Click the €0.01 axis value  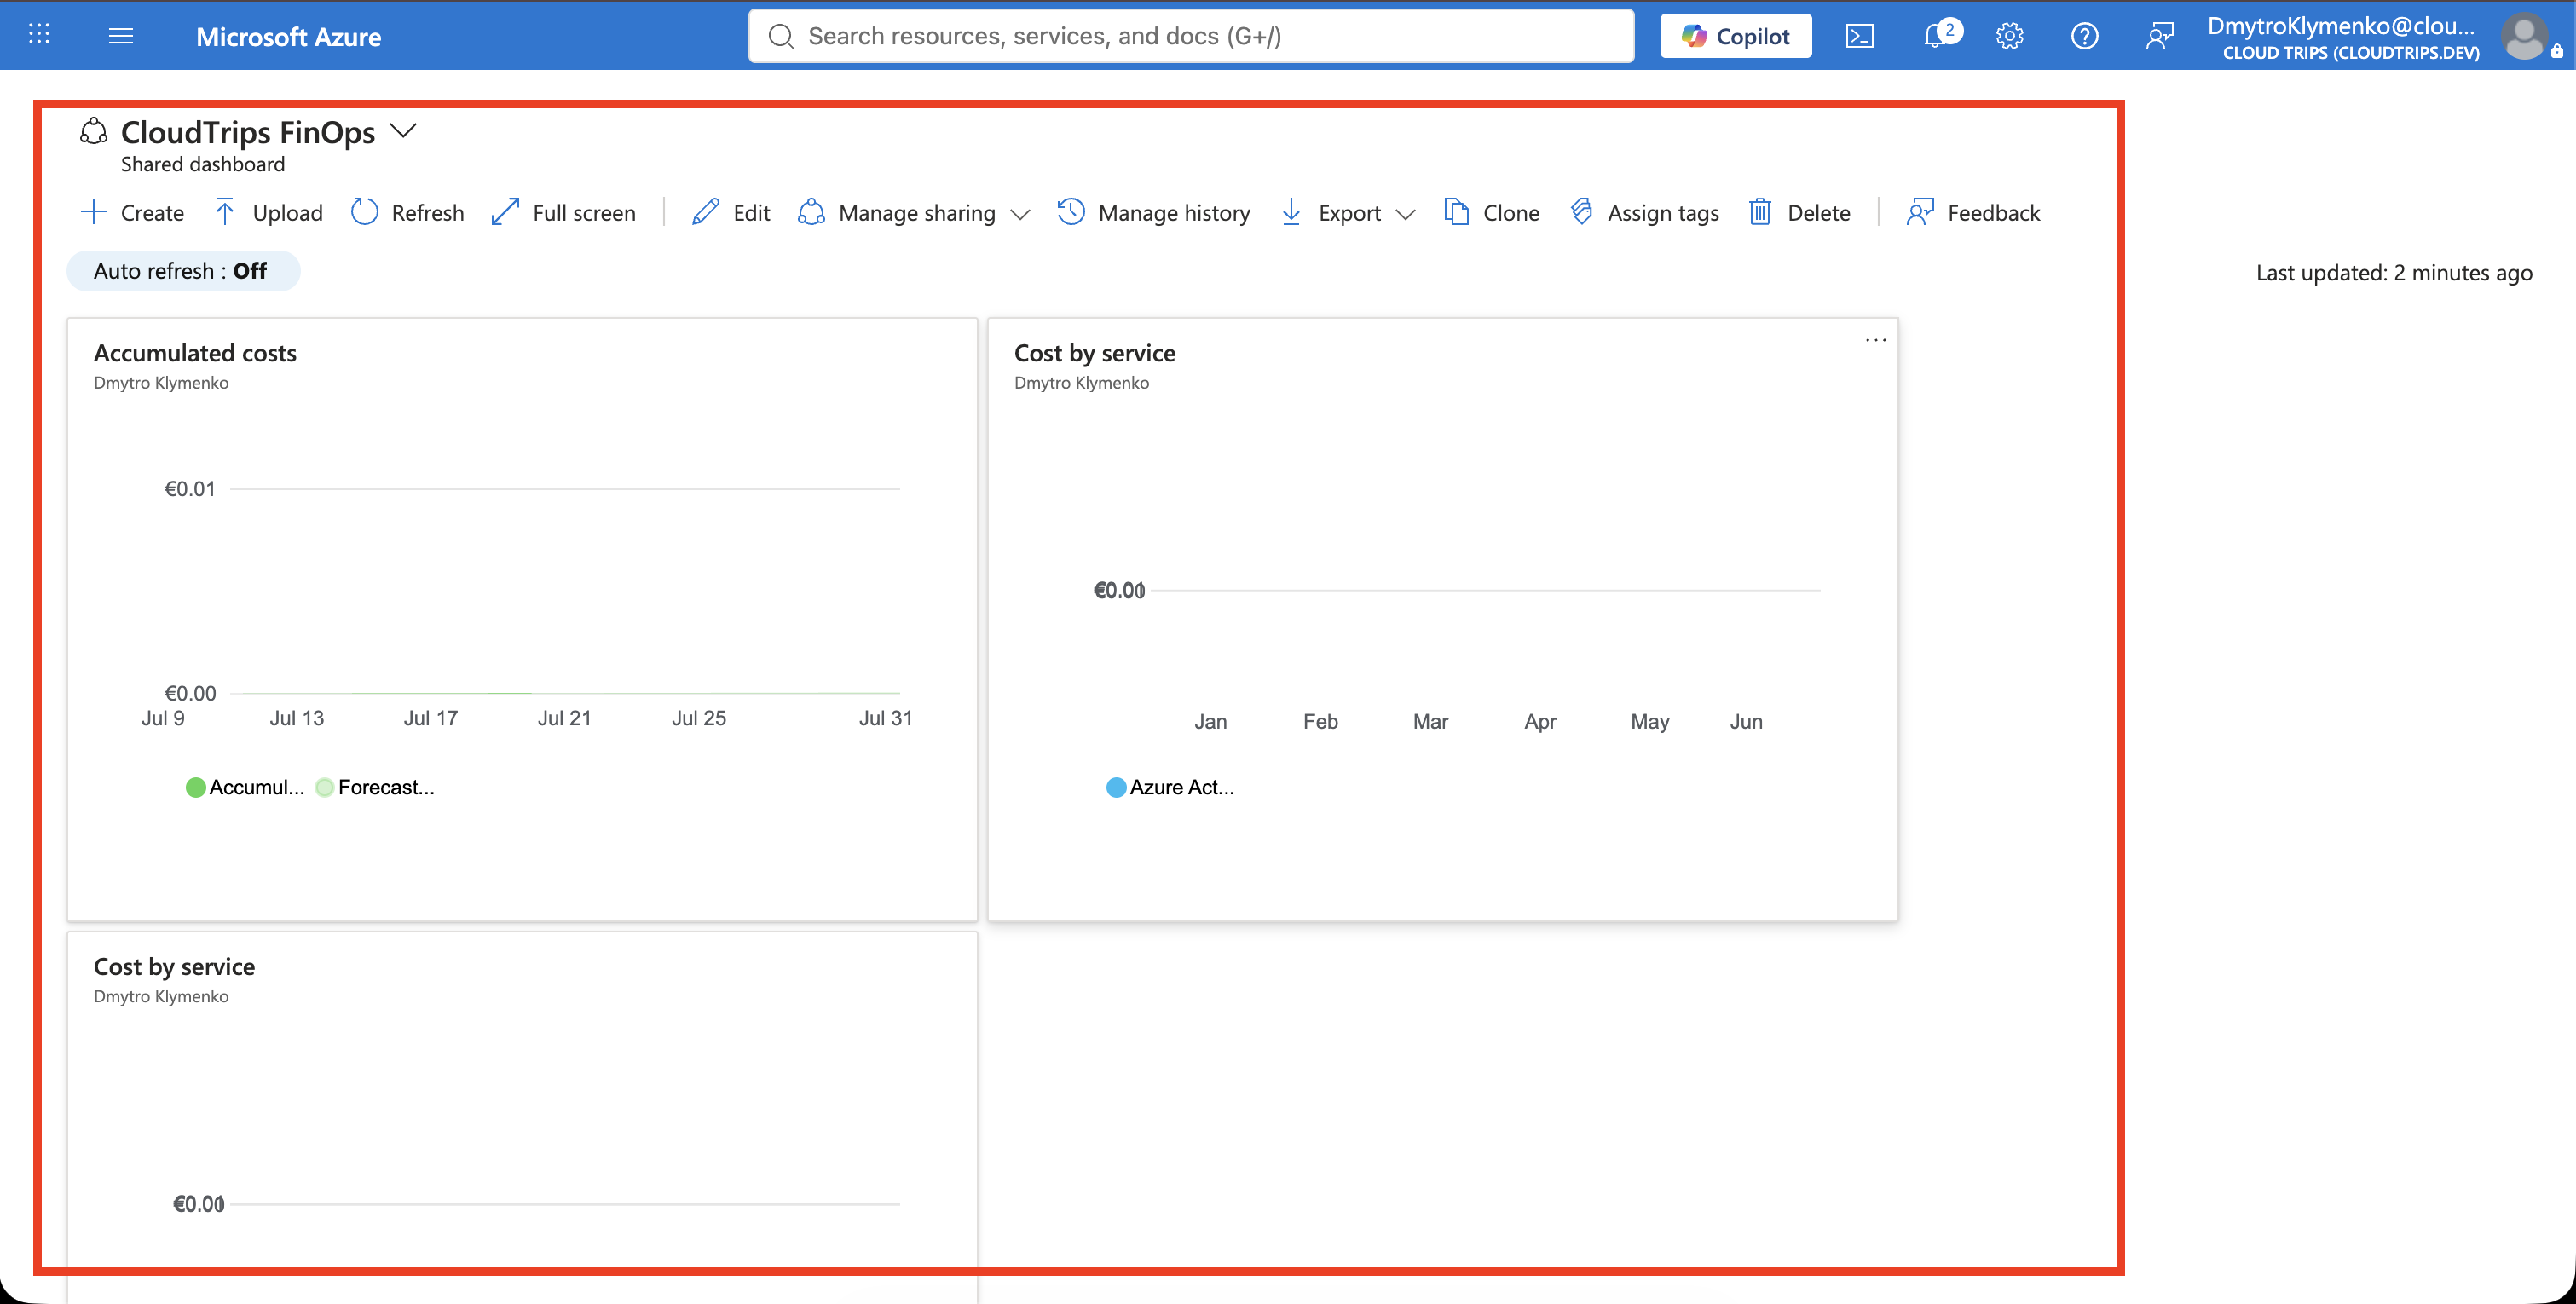(x=190, y=489)
